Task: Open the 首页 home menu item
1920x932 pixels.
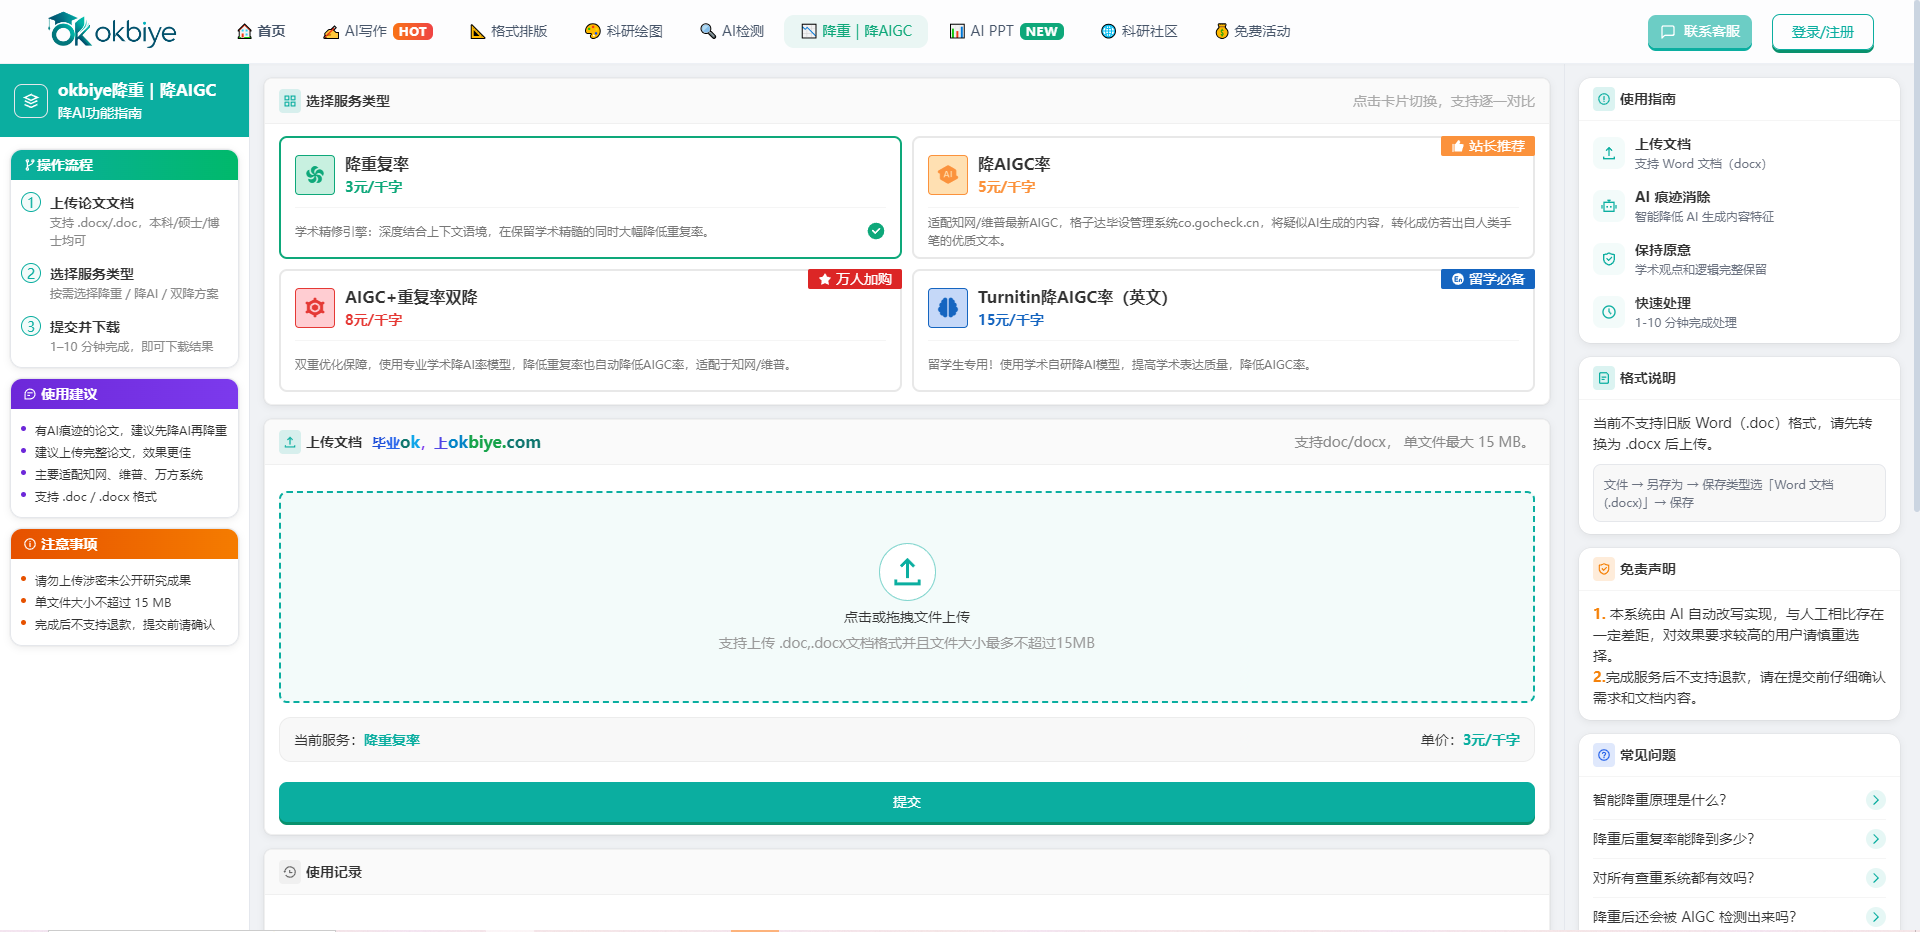Action: pyautogui.click(x=261, y=31)
